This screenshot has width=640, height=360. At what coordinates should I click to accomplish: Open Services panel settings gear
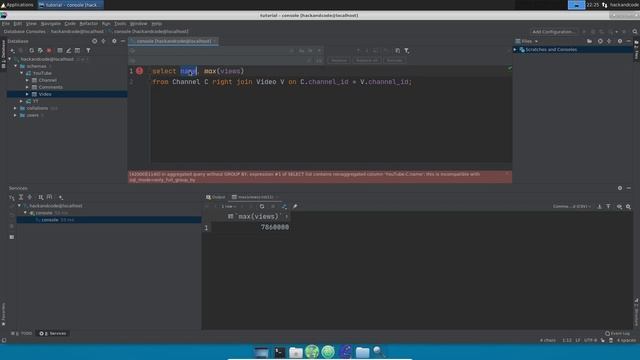pyautogui.click(x=620, y=188)
